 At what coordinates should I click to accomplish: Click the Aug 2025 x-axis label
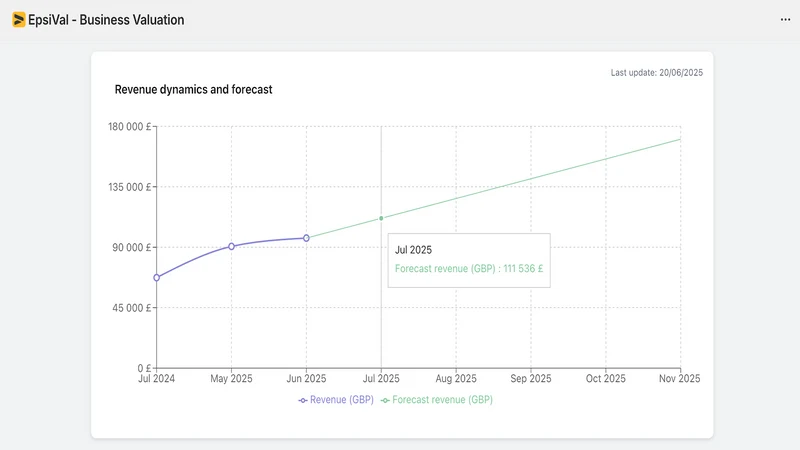(456, 379)
